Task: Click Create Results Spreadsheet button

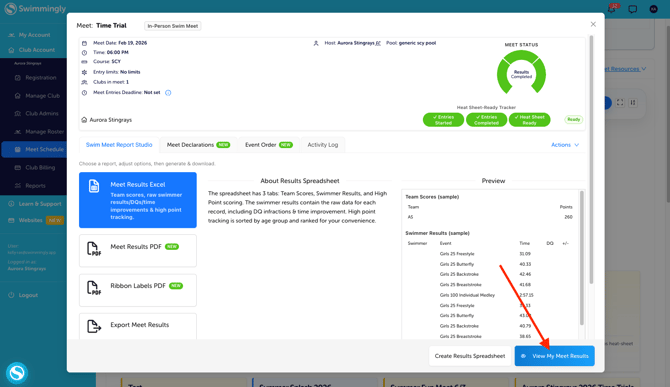Action: point(470,356)
